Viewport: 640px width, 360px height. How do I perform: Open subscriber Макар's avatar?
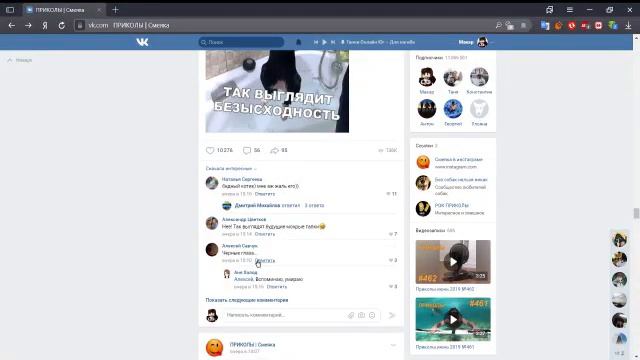tap(427, 77)
